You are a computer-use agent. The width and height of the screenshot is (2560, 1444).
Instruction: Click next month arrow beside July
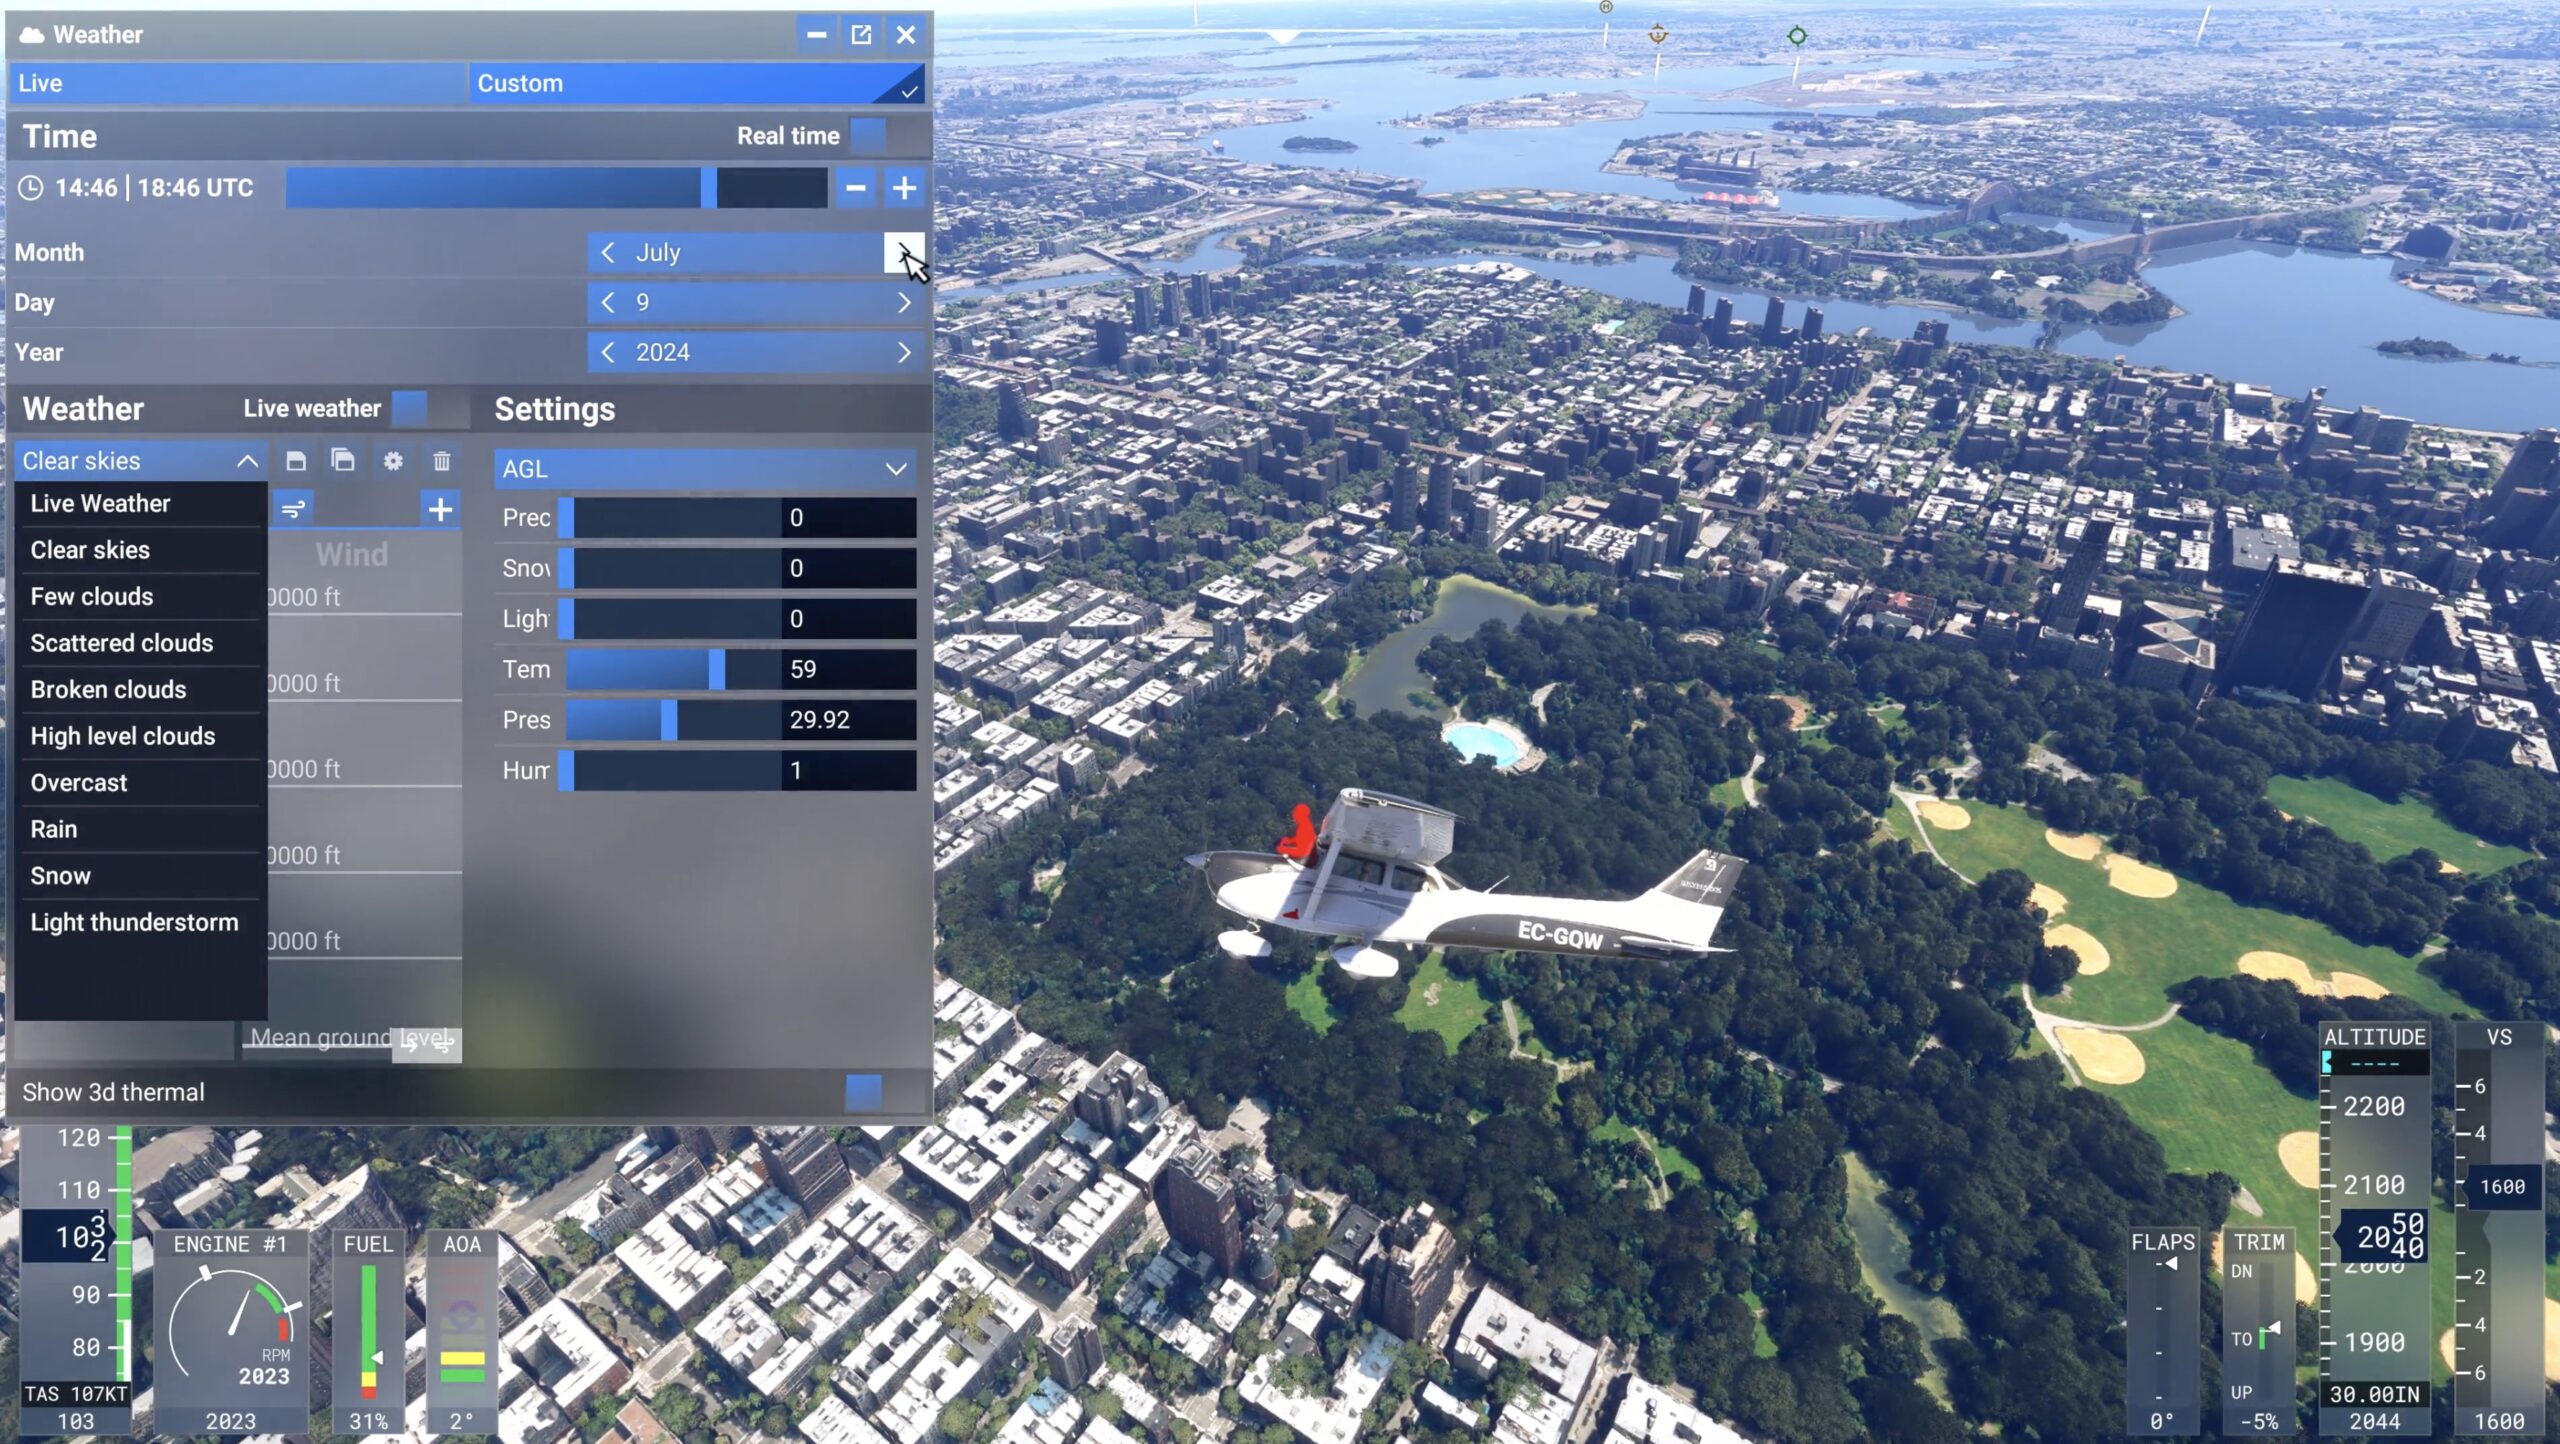pos(904,253)
